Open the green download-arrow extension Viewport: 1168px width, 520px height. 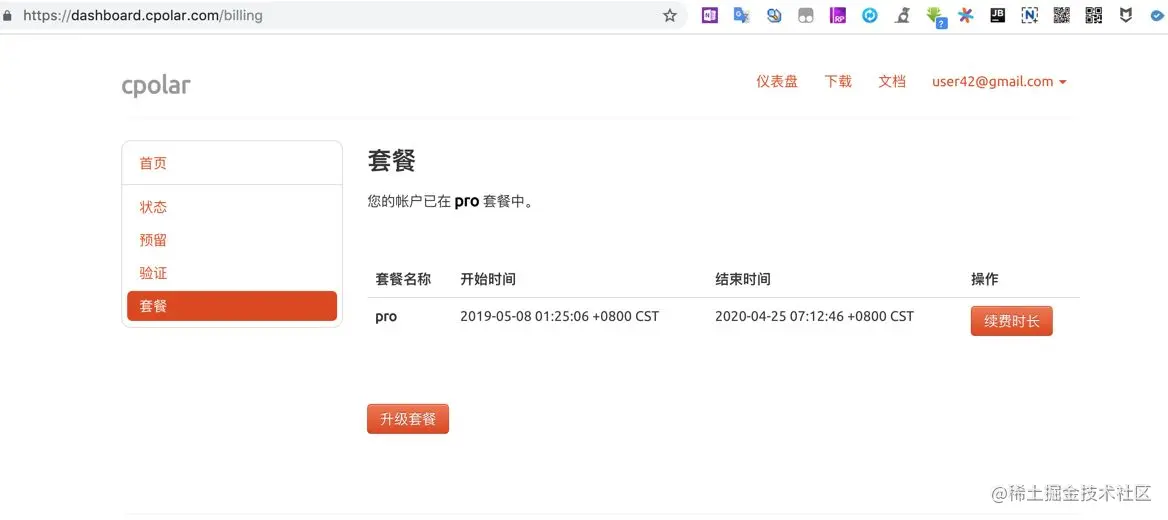936,16
